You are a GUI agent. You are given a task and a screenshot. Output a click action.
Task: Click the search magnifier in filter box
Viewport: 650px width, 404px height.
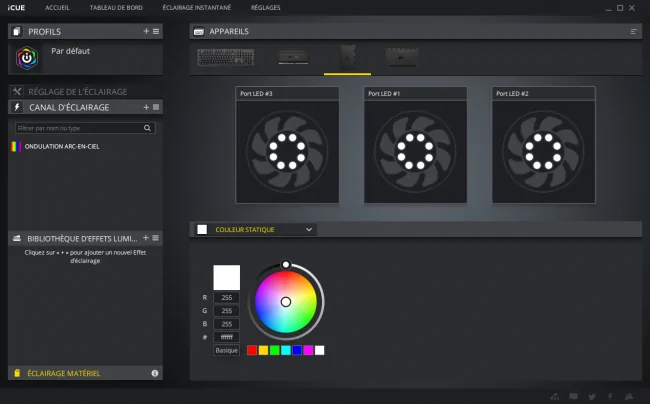147,128
